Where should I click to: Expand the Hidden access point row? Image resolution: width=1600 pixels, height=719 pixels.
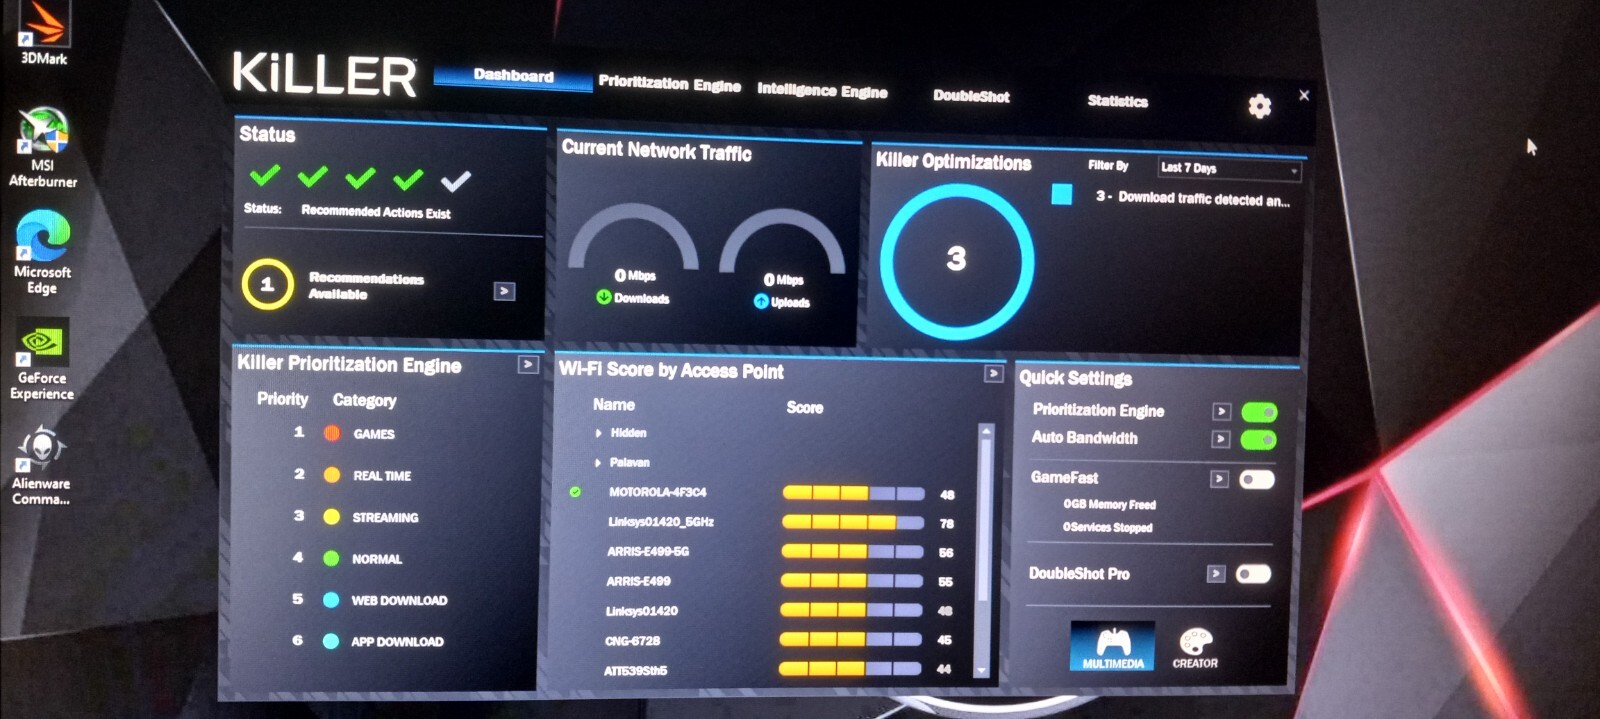click(x=598, y=433)
